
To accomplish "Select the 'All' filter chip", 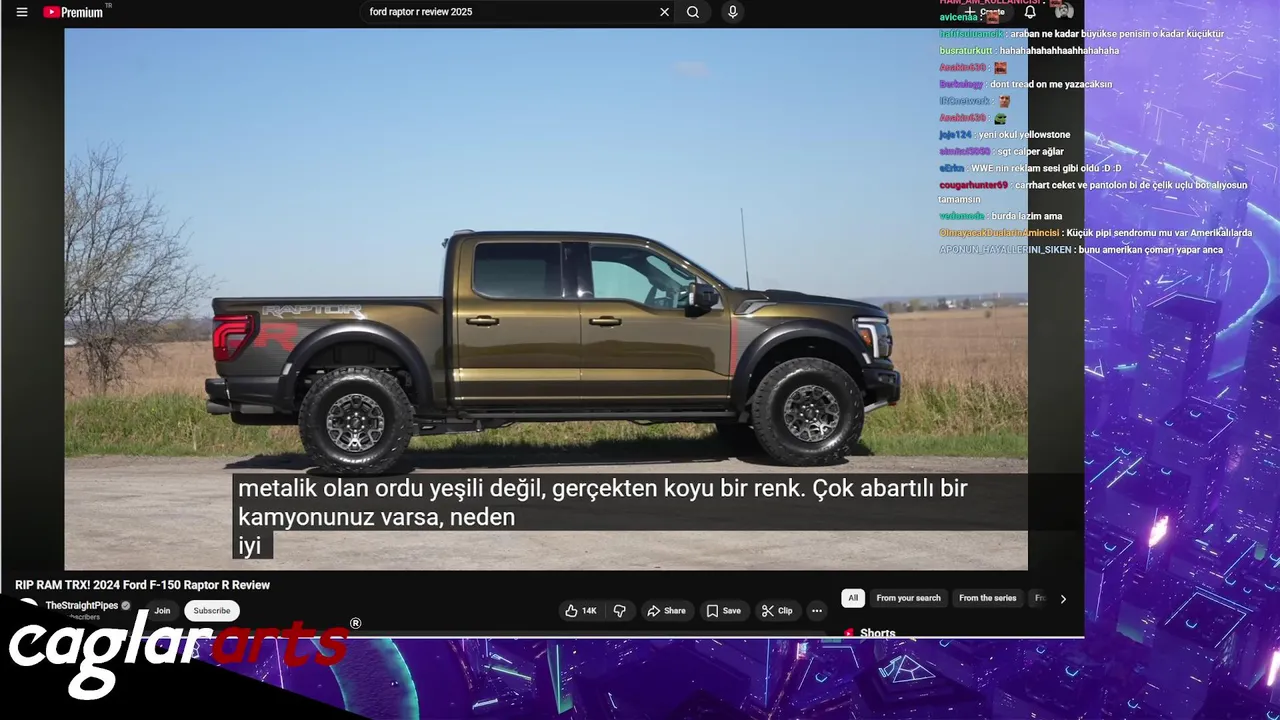I will tap(853, 598).
